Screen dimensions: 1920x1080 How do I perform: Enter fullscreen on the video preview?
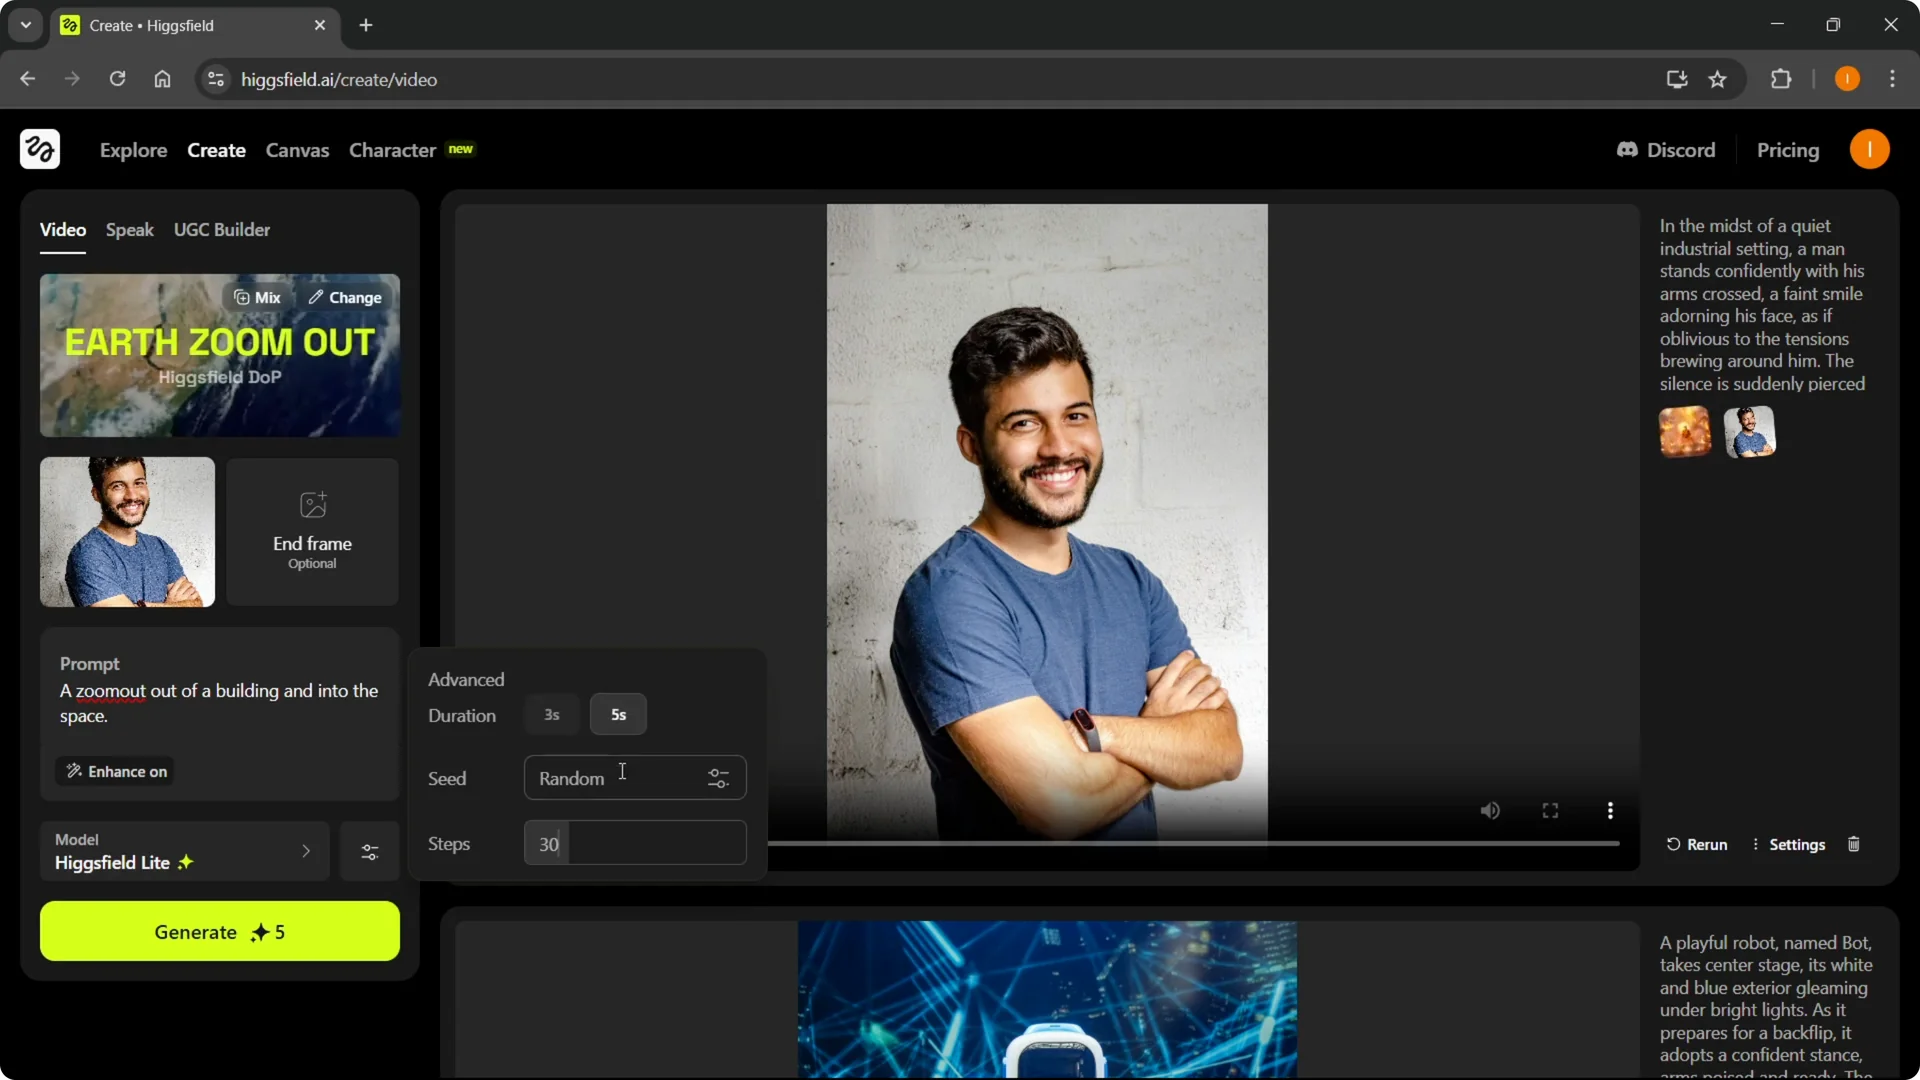tap(1549, 810)
